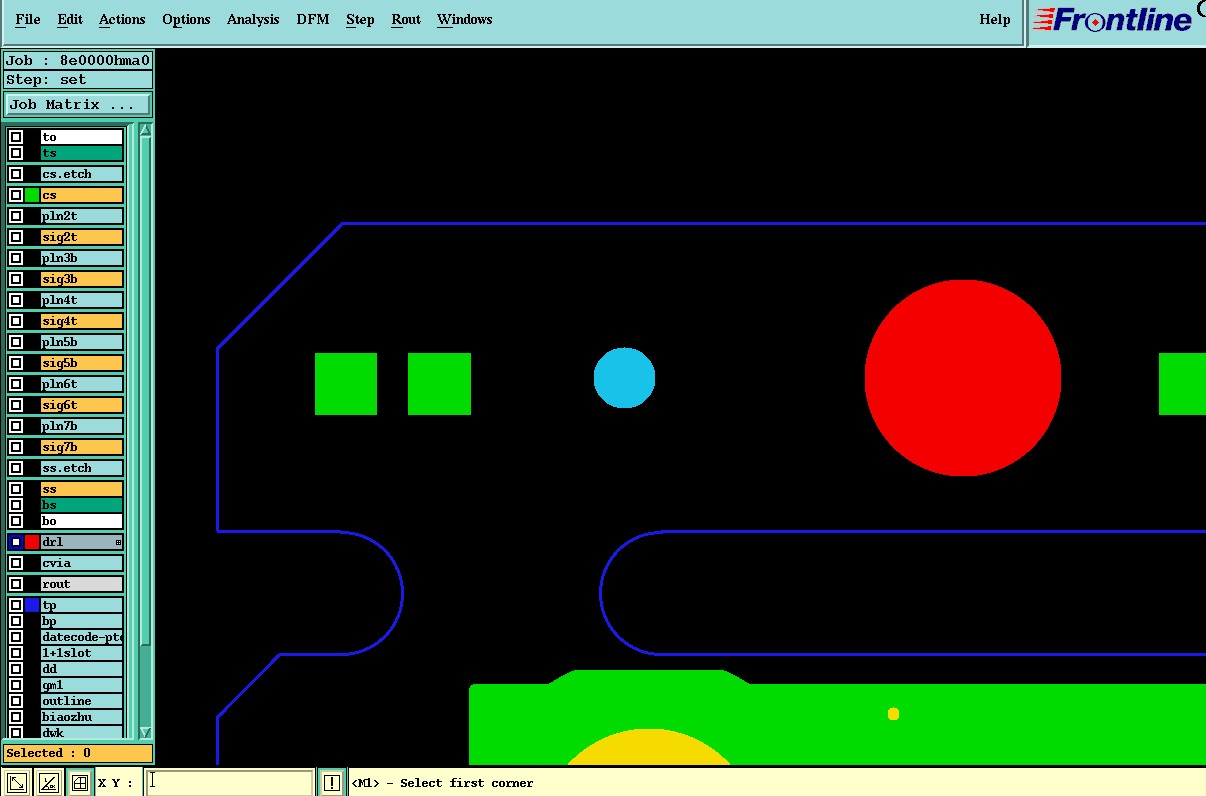Click the Selected : 0 status field

pyautogui.click(x=78, y=753)
